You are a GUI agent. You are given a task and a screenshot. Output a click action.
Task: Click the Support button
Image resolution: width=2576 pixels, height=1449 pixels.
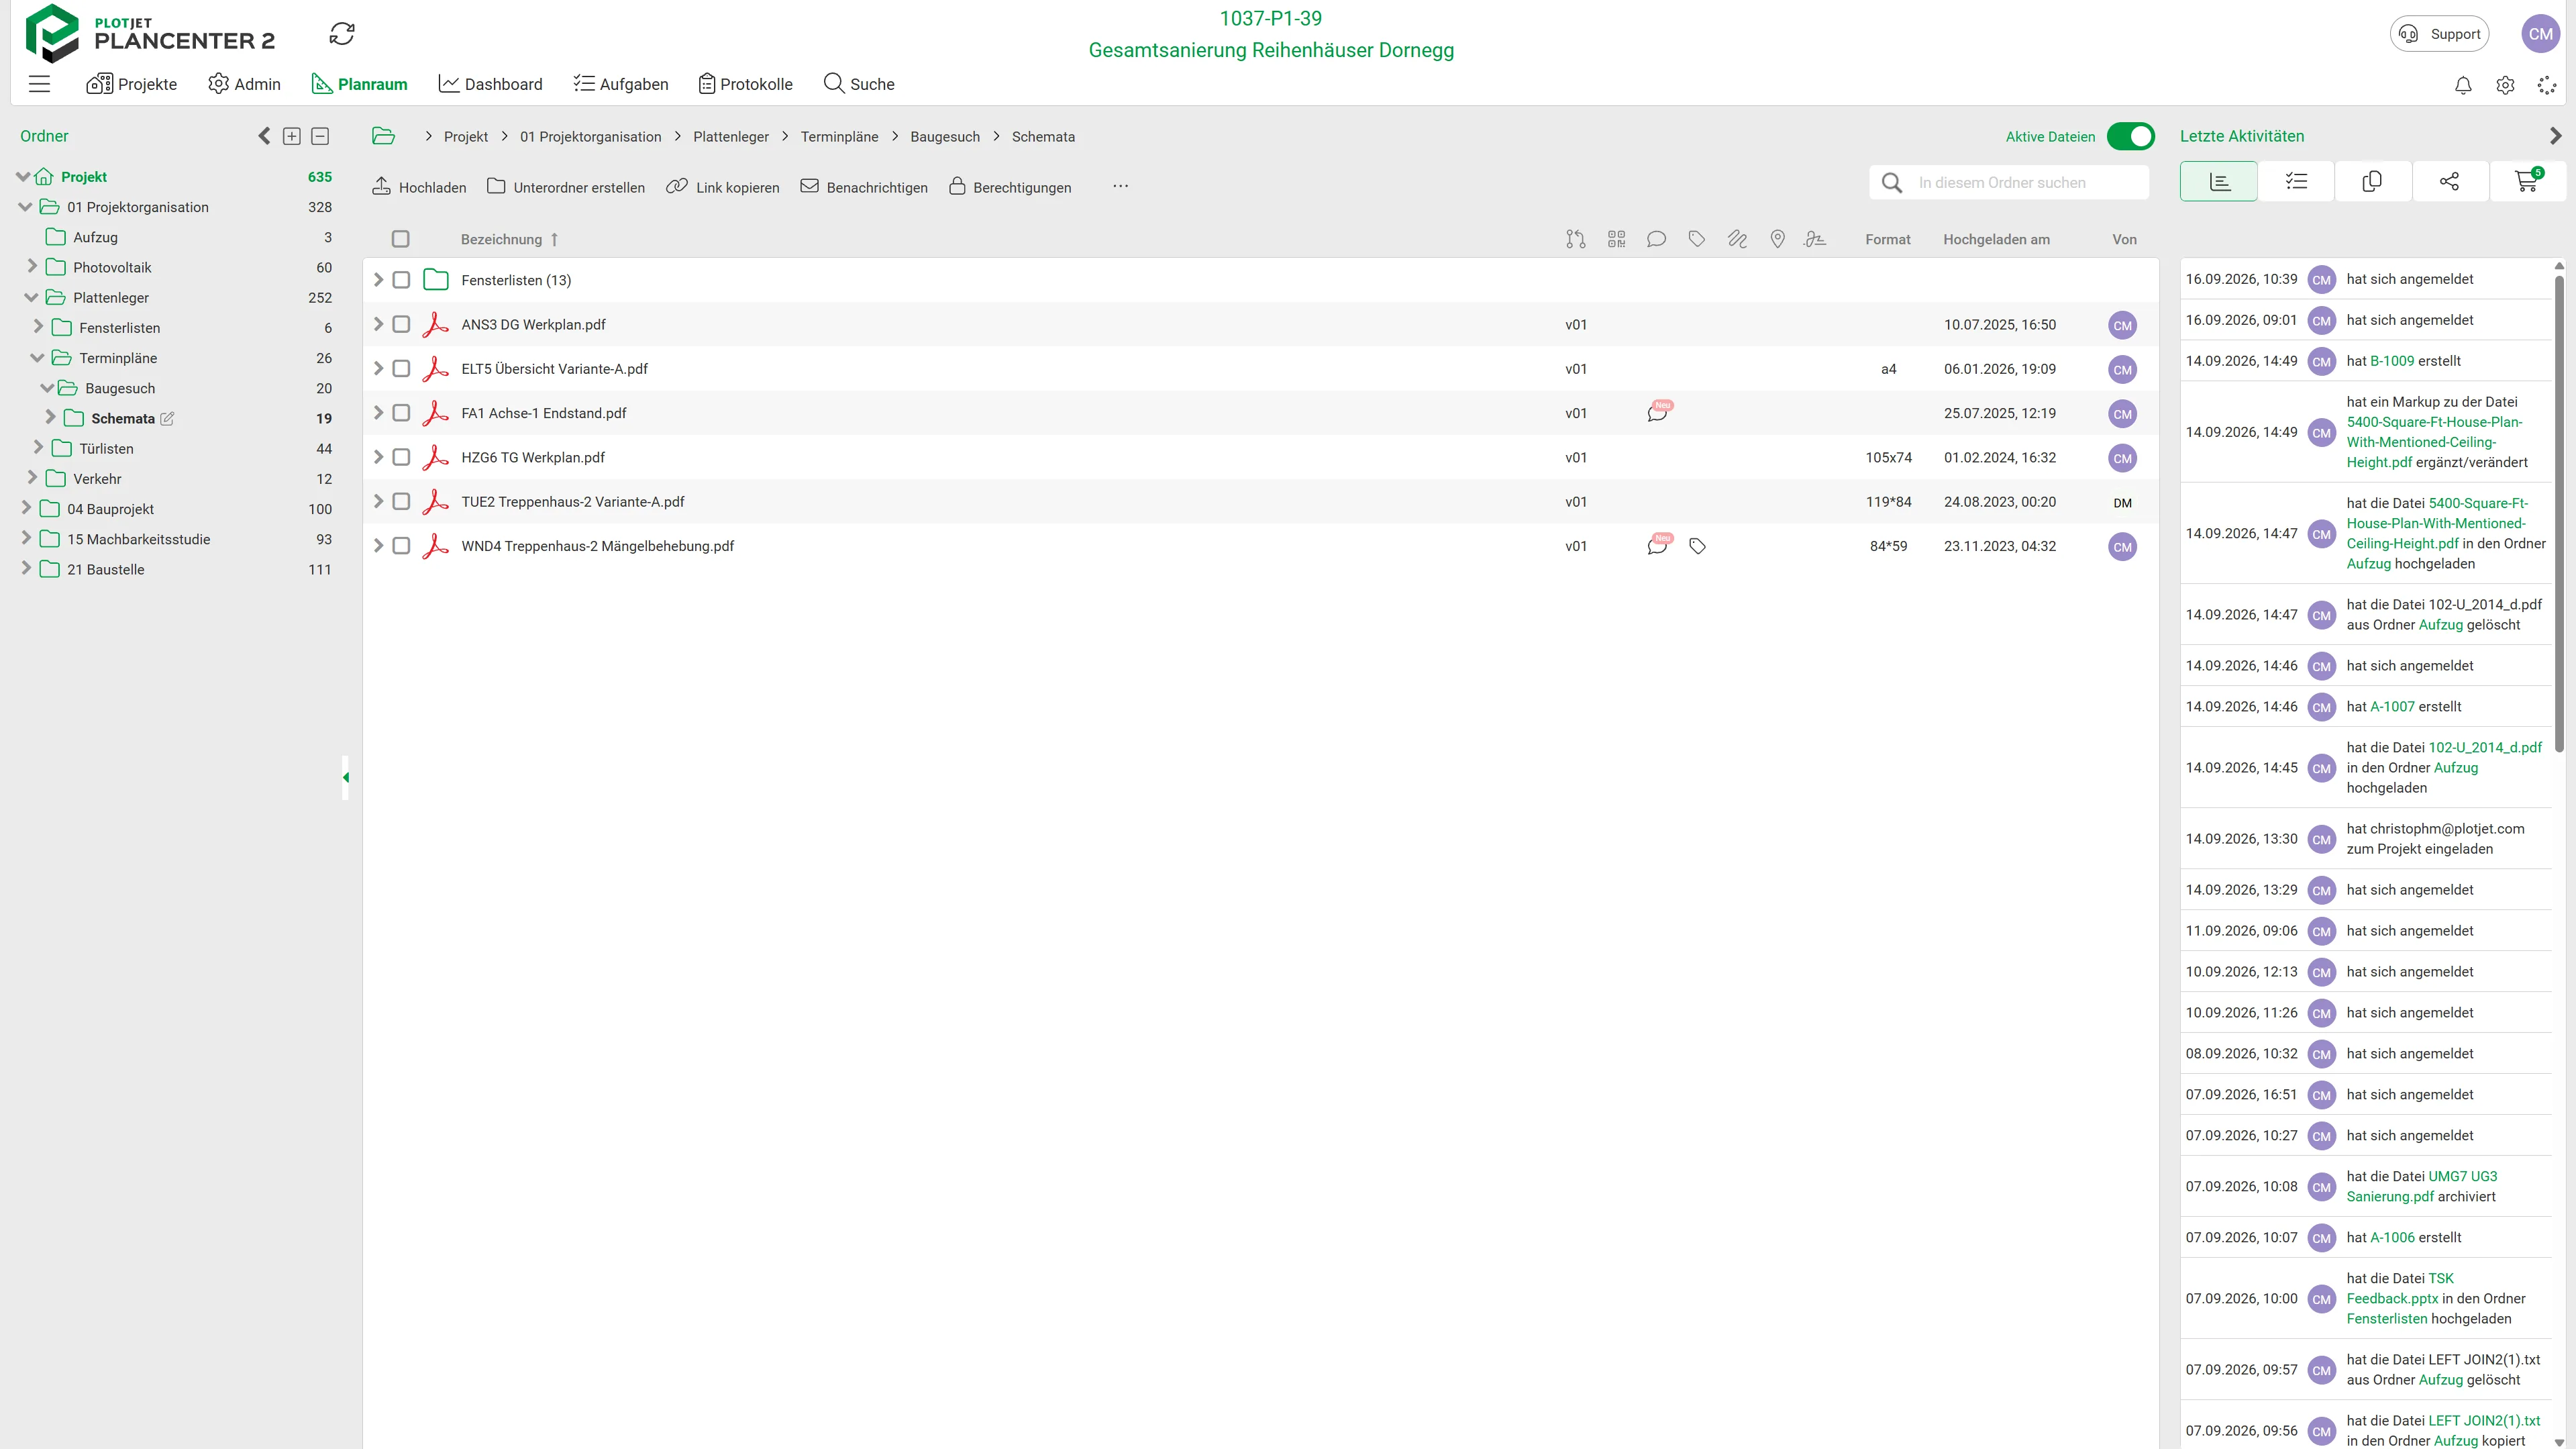2439,34
